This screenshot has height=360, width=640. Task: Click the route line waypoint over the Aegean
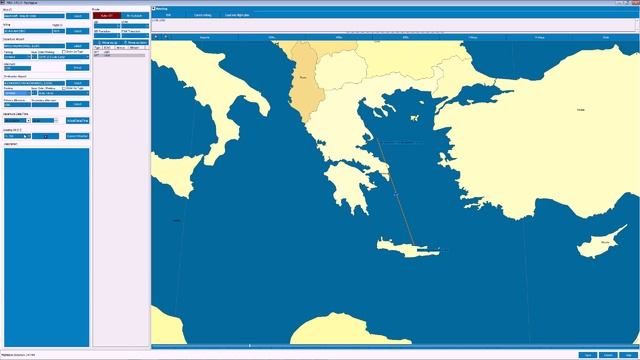(x=396, y=195)
